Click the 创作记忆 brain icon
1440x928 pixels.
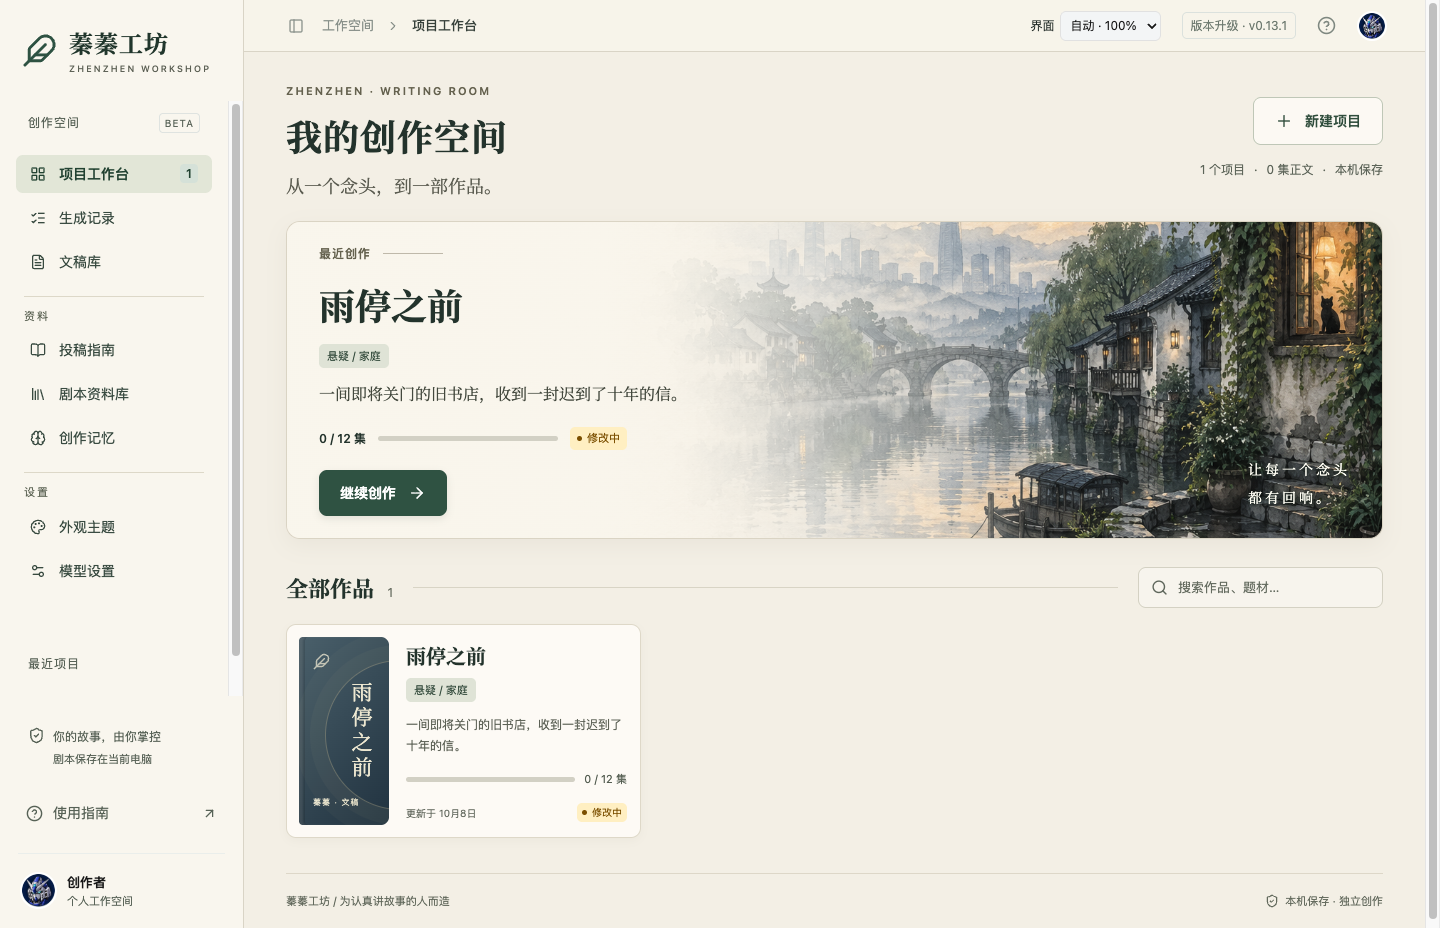click(x=38, y=438)
